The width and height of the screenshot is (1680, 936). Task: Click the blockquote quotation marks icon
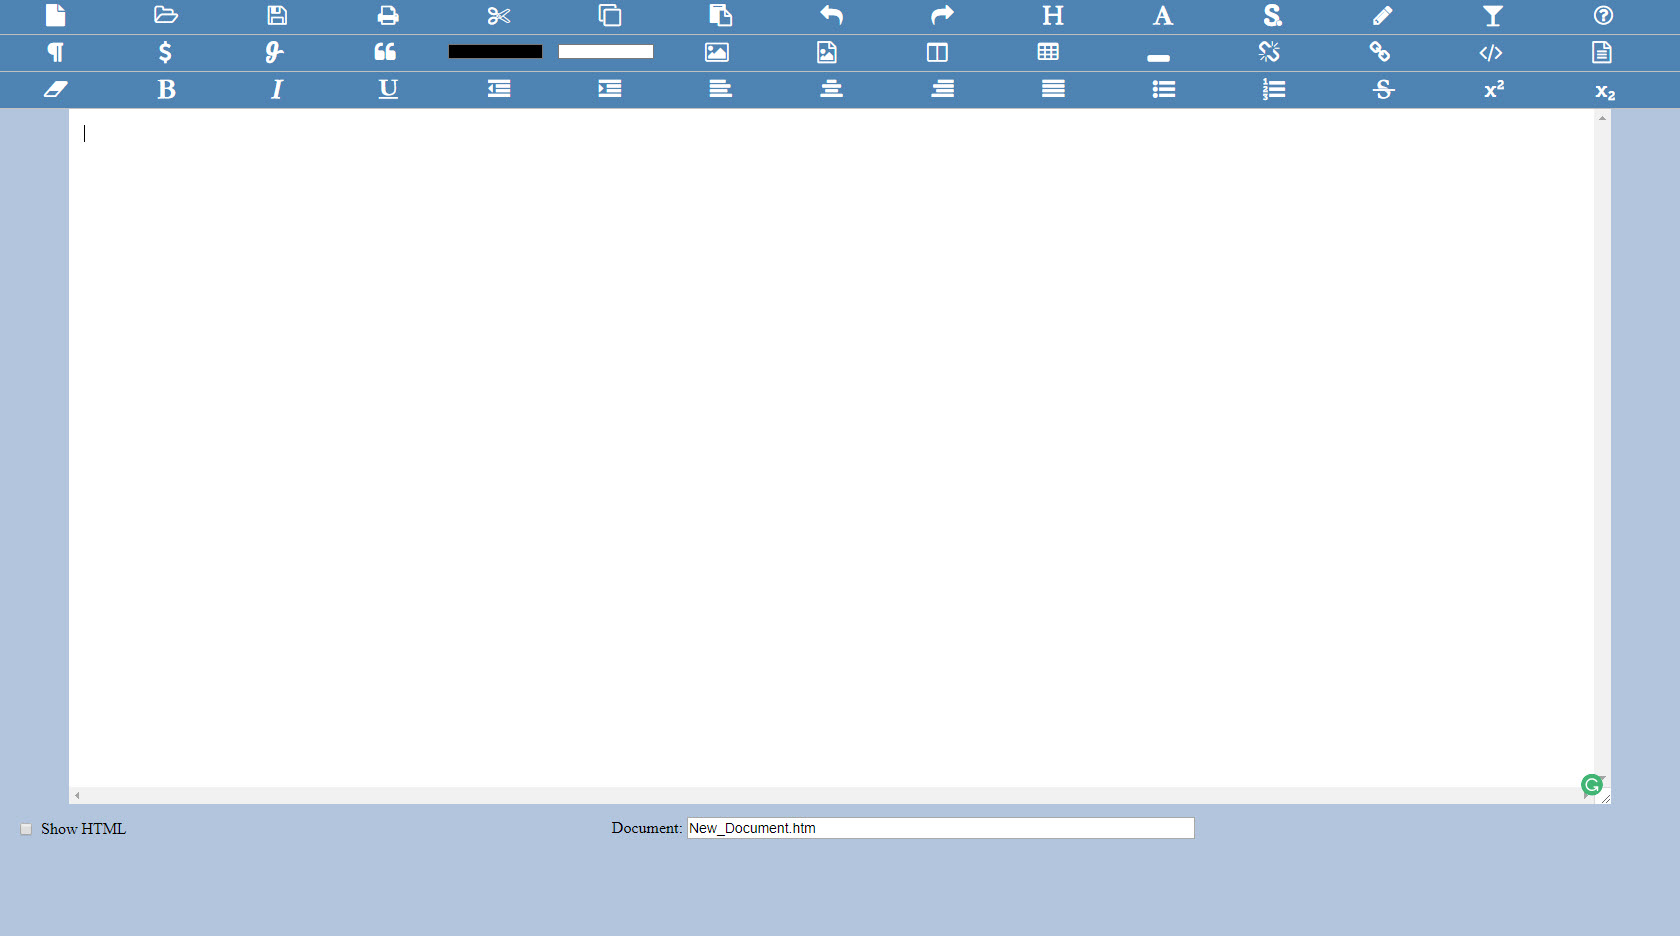pyautogui.click(x=385, y=53)
